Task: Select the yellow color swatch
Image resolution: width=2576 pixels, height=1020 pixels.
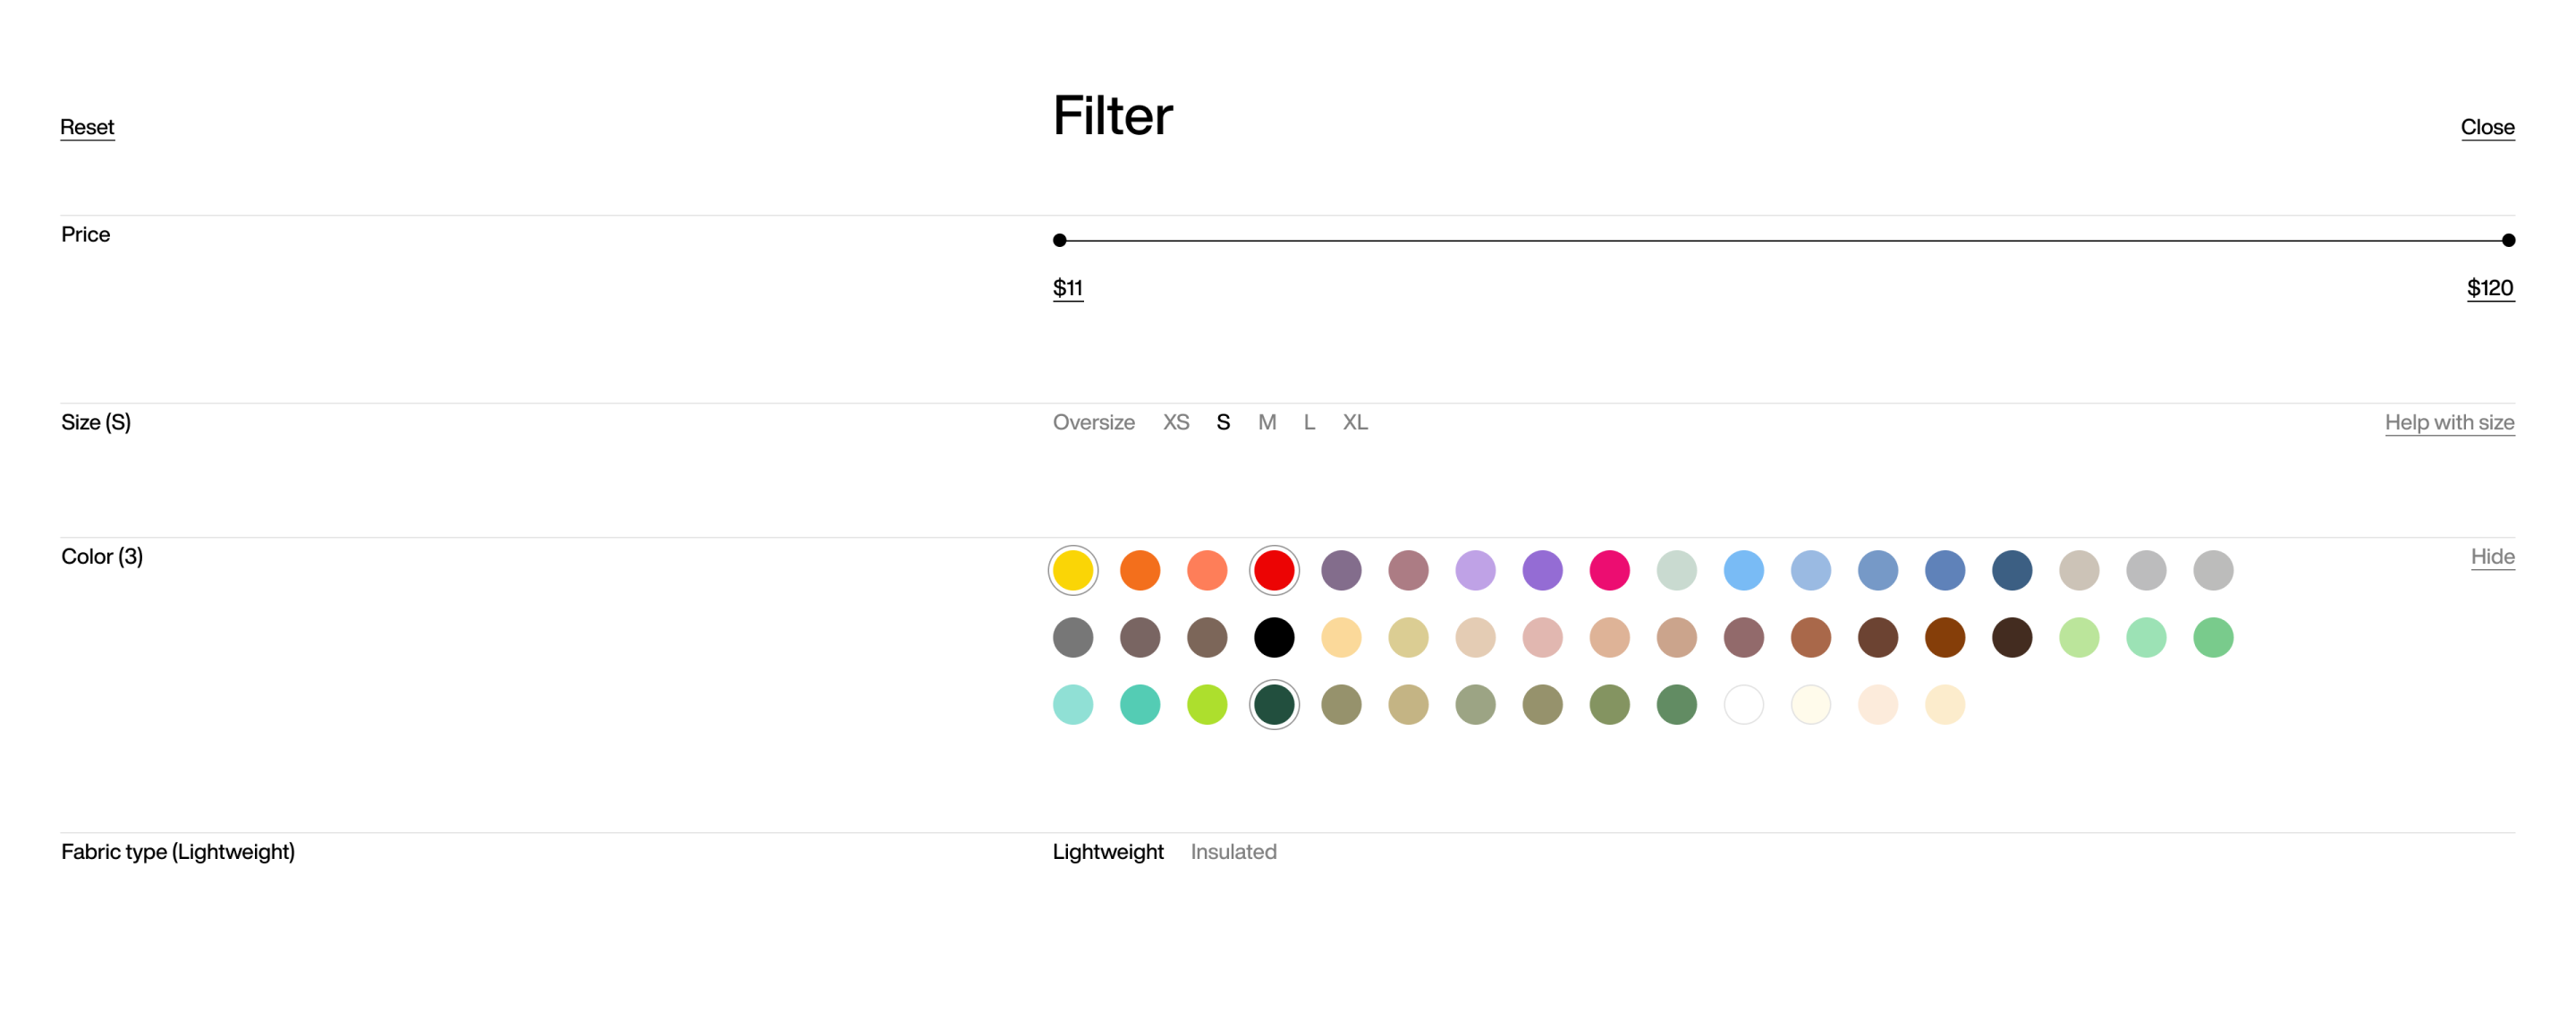Action: pyautogui.click(x=1072, y=570)
